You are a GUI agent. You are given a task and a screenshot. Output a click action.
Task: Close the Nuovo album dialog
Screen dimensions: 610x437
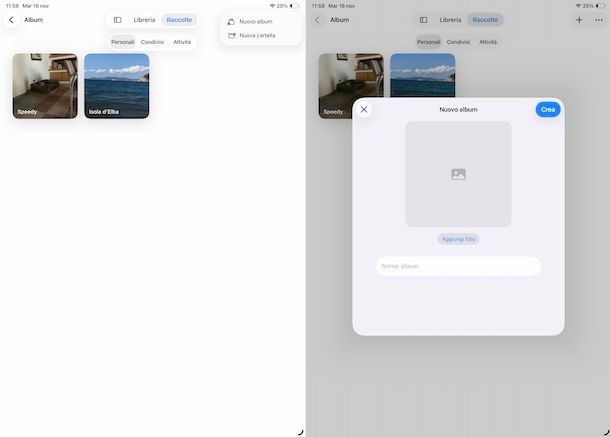pyautogui.click(x=364, y=110)
